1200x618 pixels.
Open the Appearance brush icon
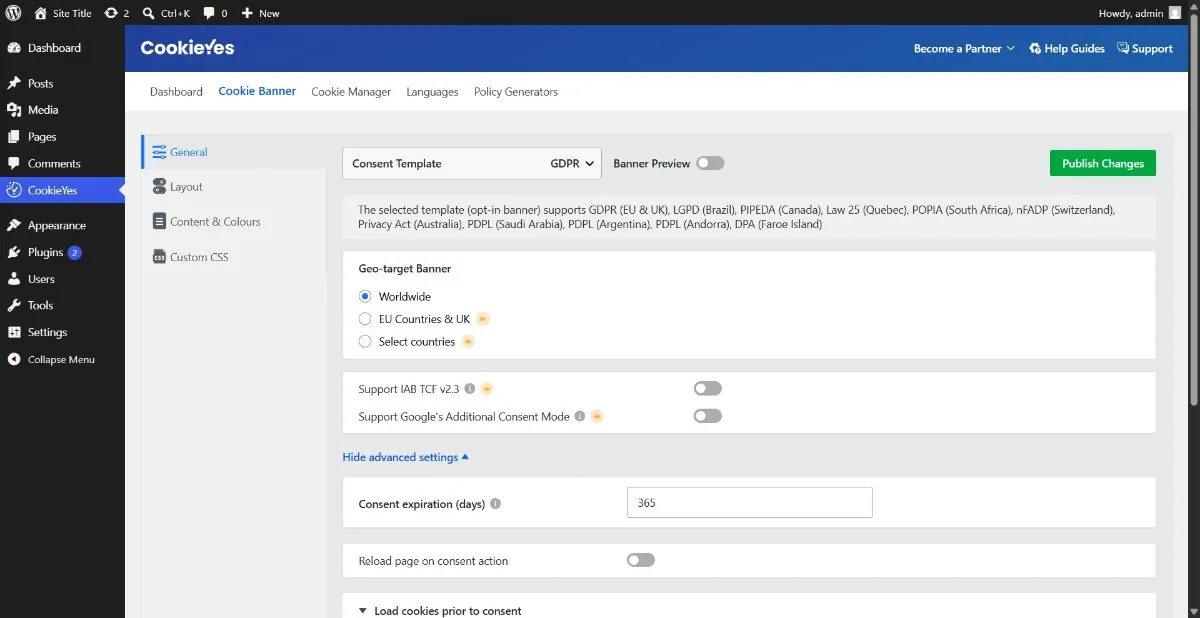(14, 226)
